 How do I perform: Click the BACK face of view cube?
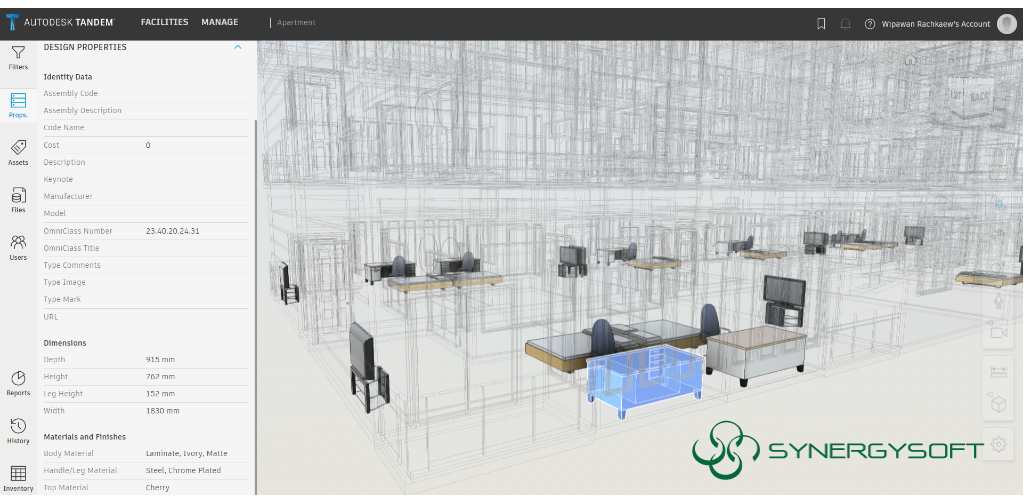pyautogui.click(x=979, y=97)
